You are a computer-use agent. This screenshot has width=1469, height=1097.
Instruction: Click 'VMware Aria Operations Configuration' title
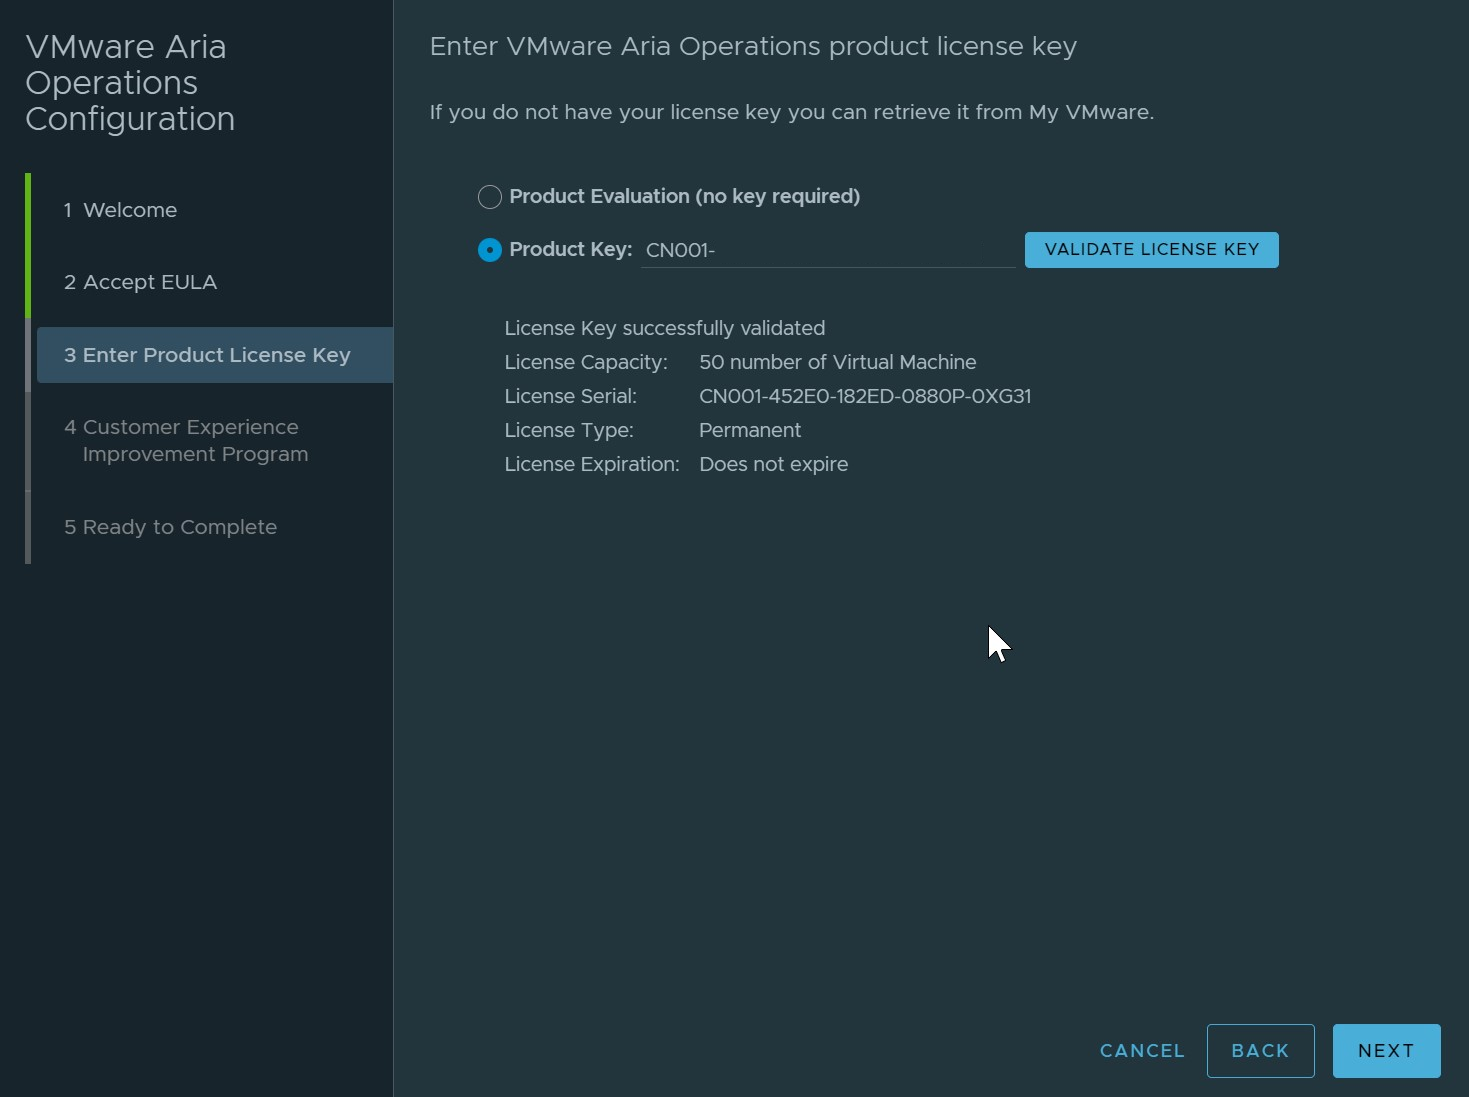pyautogui.click(x=130, y=83)
